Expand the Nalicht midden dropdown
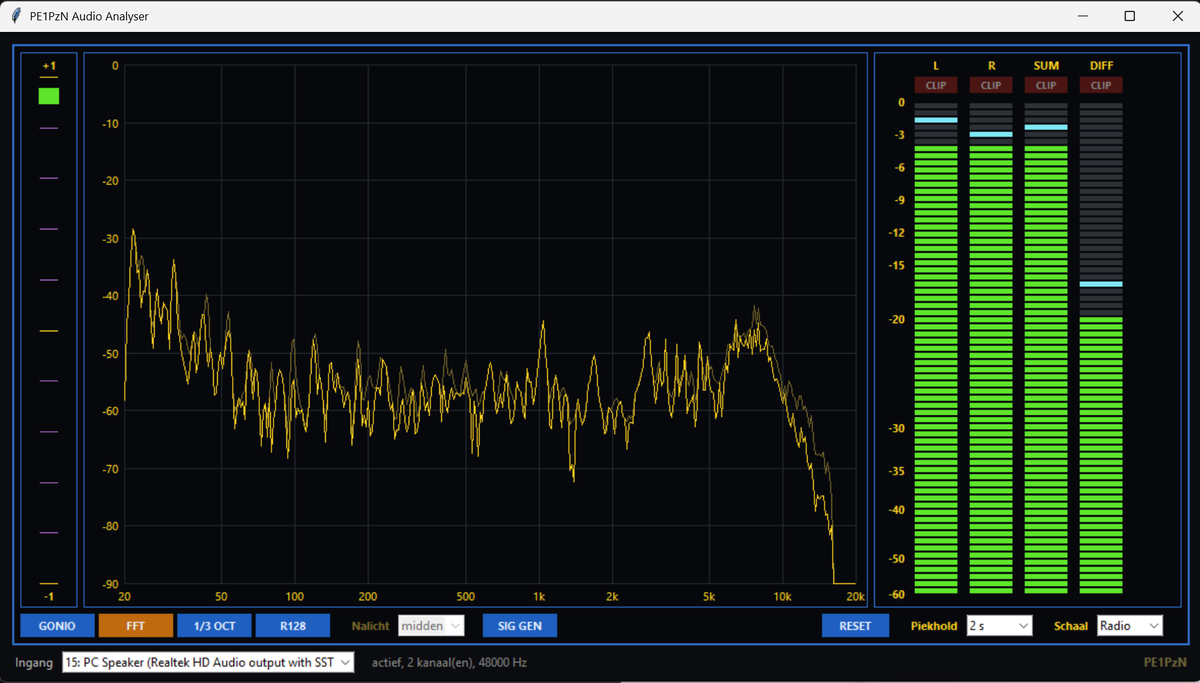The width and height of the screenshot is (1200, 683). [x=431, y=625]
